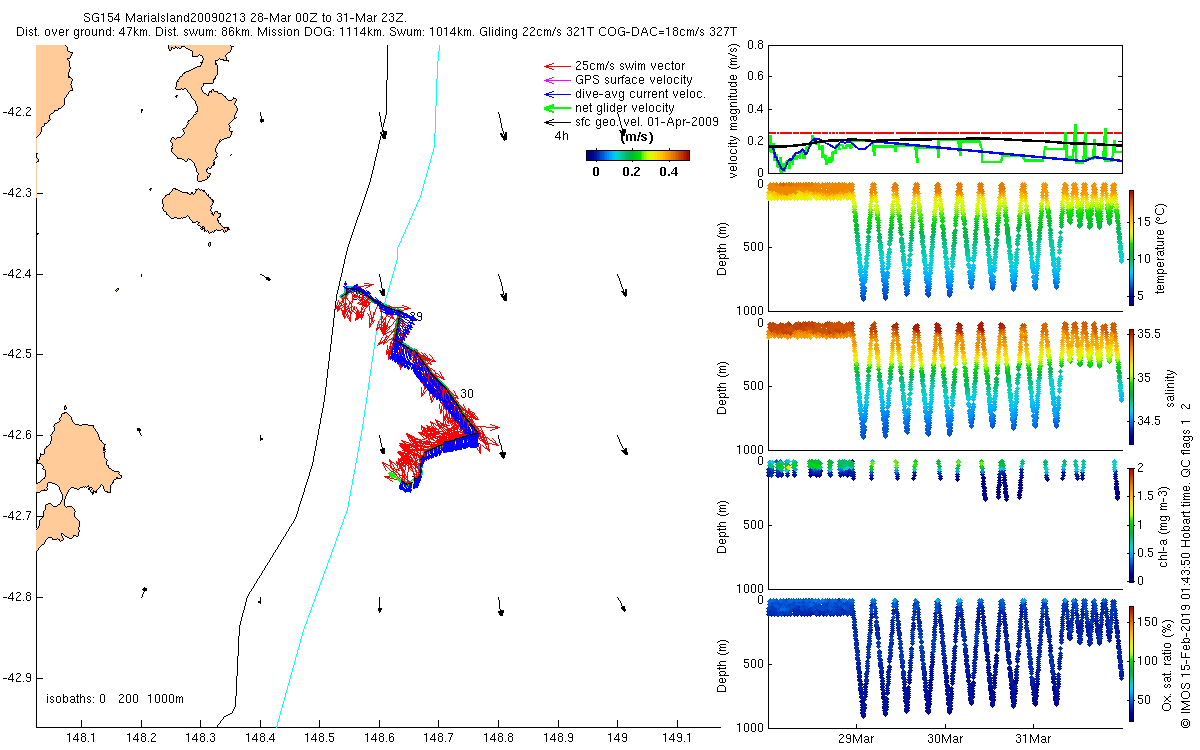Click the blue dive-avg current legend arrow
Image resolution: width=1200 pixels, height=750 pixels.
click(555, 94)
